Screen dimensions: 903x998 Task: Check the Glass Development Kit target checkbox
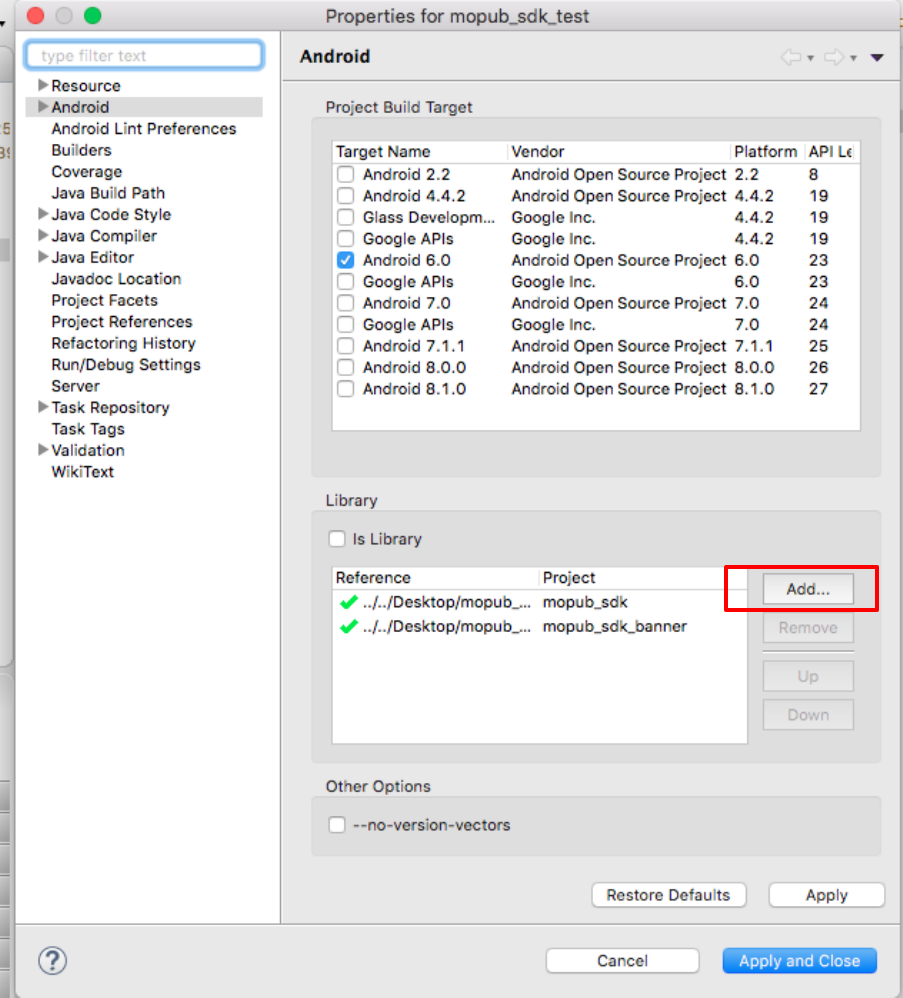346,217
